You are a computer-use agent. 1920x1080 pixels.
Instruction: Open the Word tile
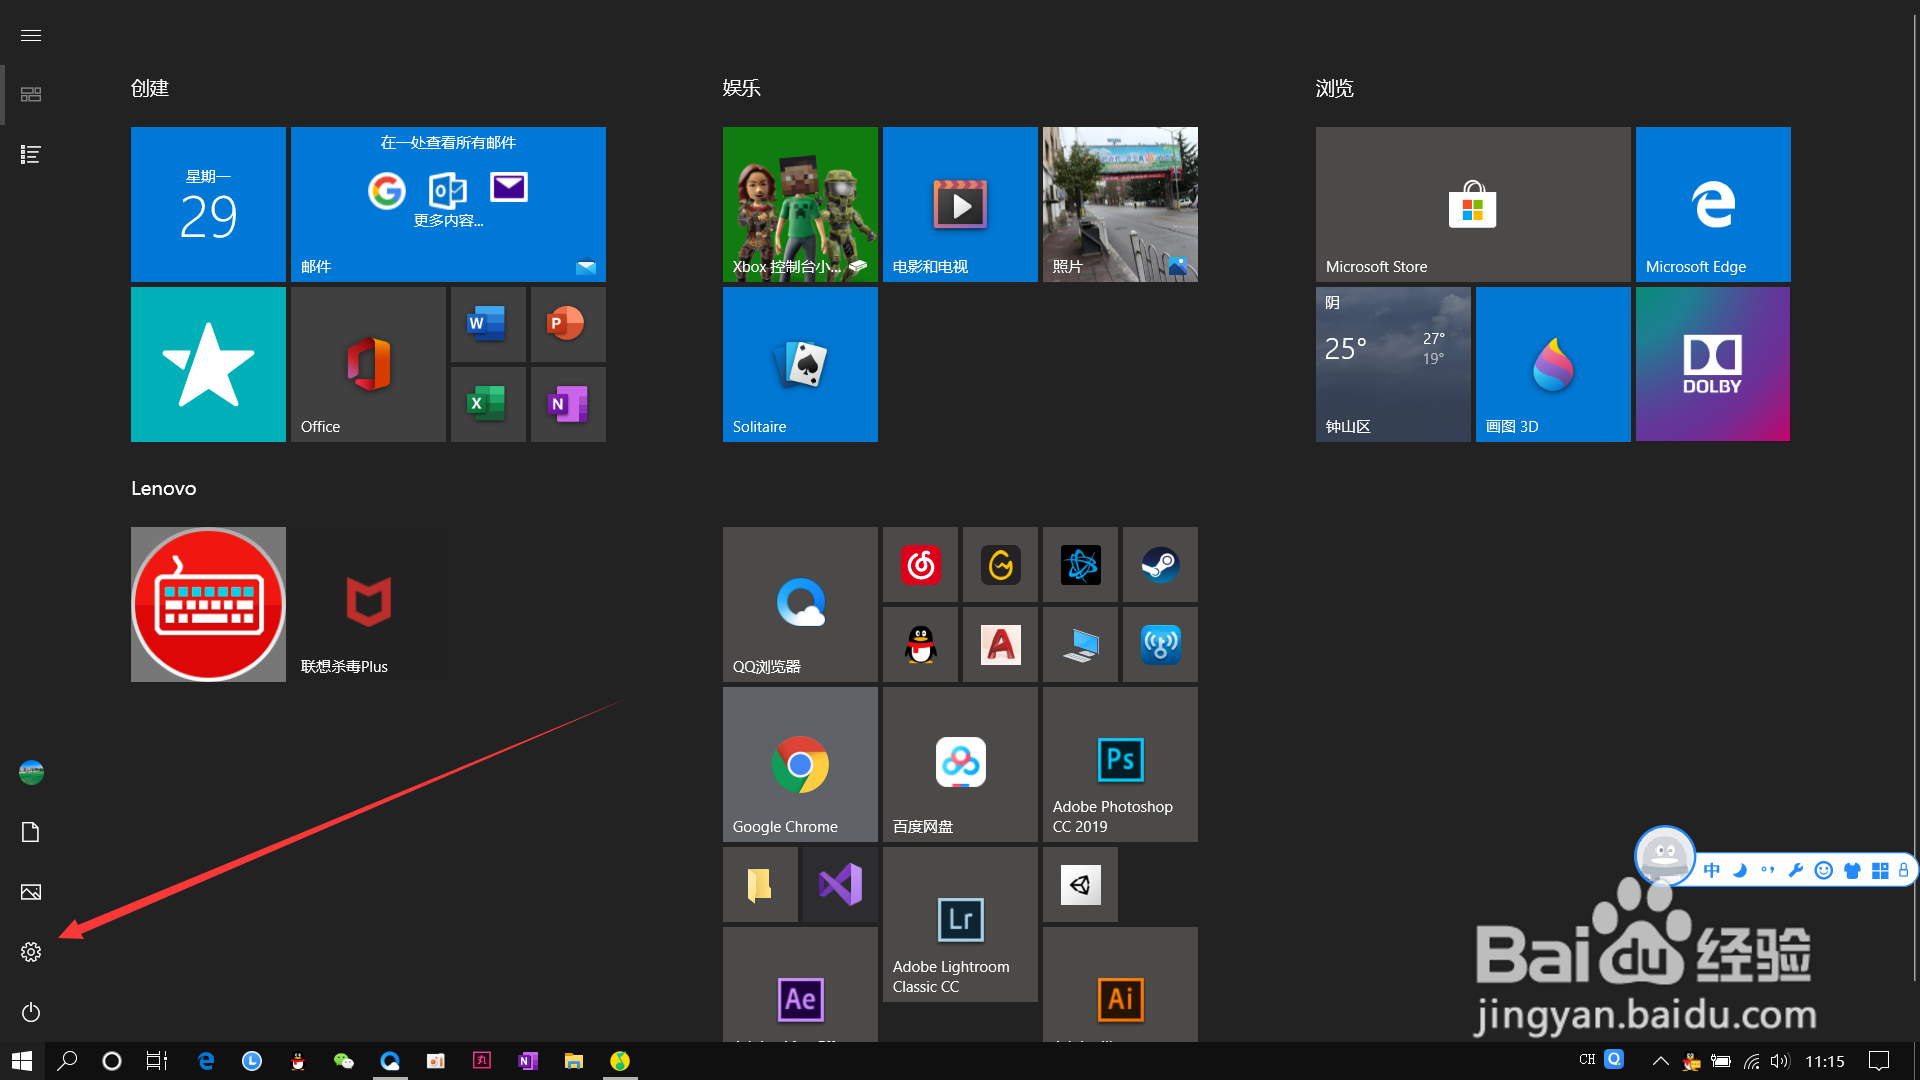[x=488, y=324]
